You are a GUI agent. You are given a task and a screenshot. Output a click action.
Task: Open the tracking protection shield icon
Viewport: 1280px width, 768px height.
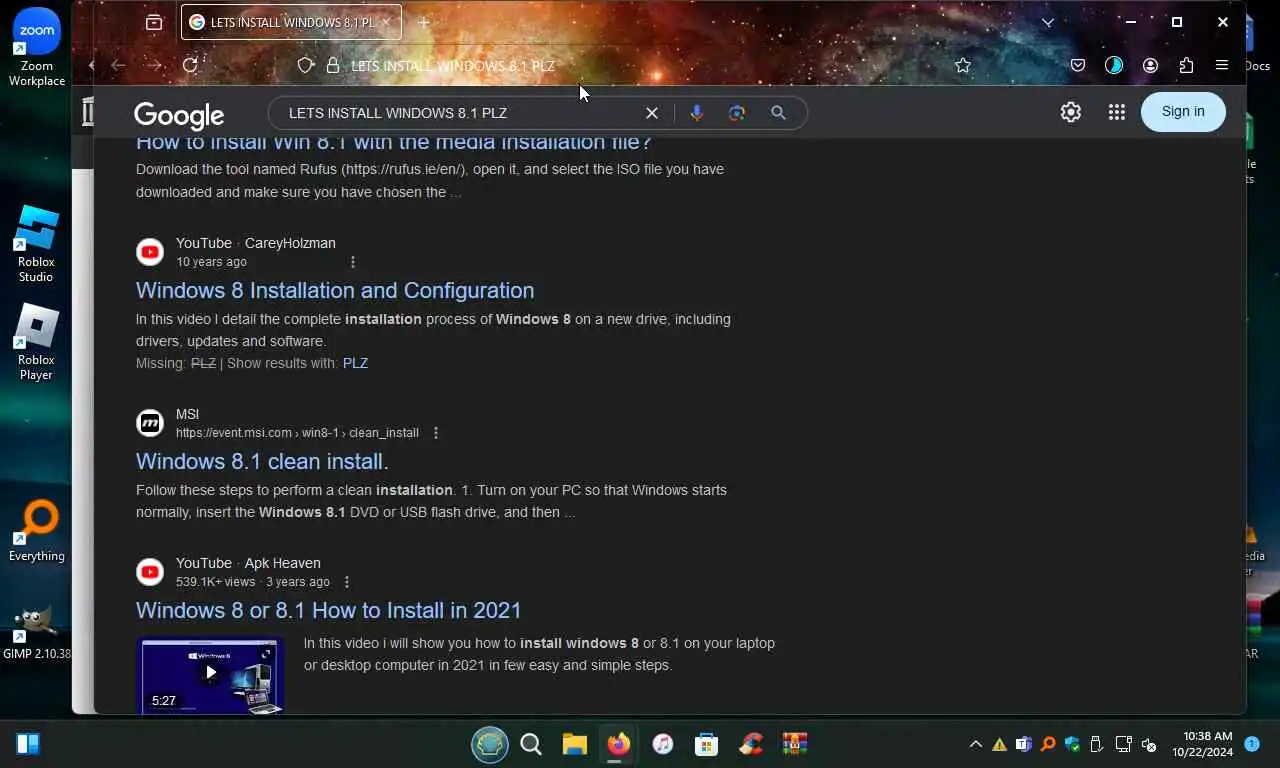306,65
